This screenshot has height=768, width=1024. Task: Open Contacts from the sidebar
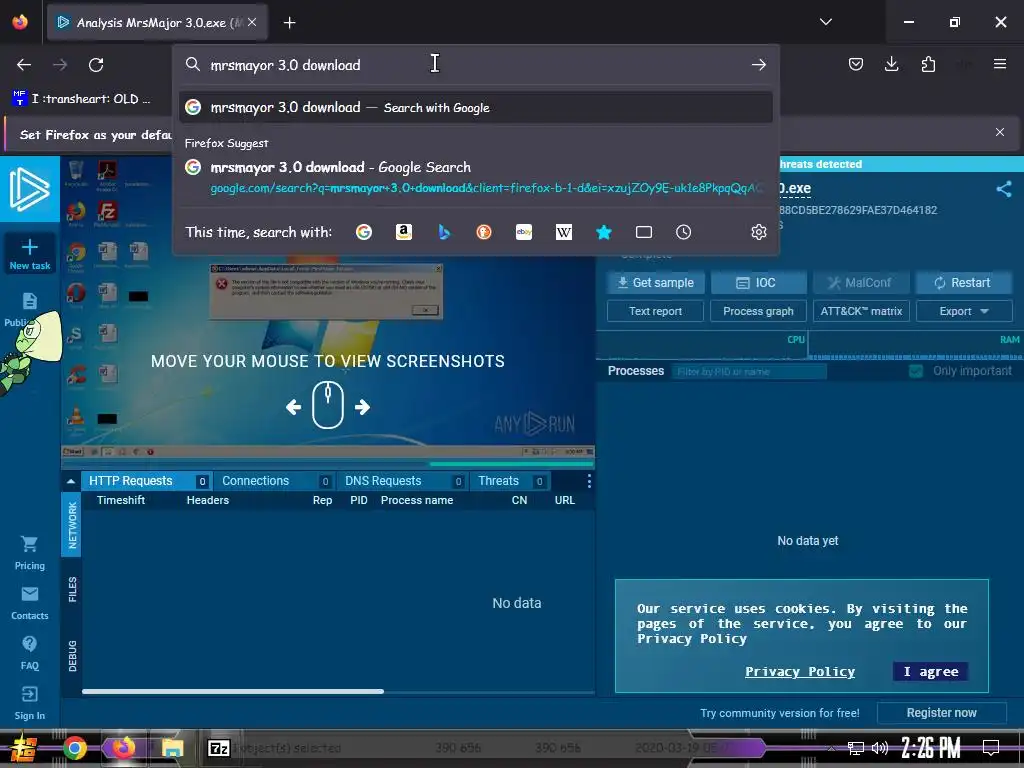tap(29, 603)
